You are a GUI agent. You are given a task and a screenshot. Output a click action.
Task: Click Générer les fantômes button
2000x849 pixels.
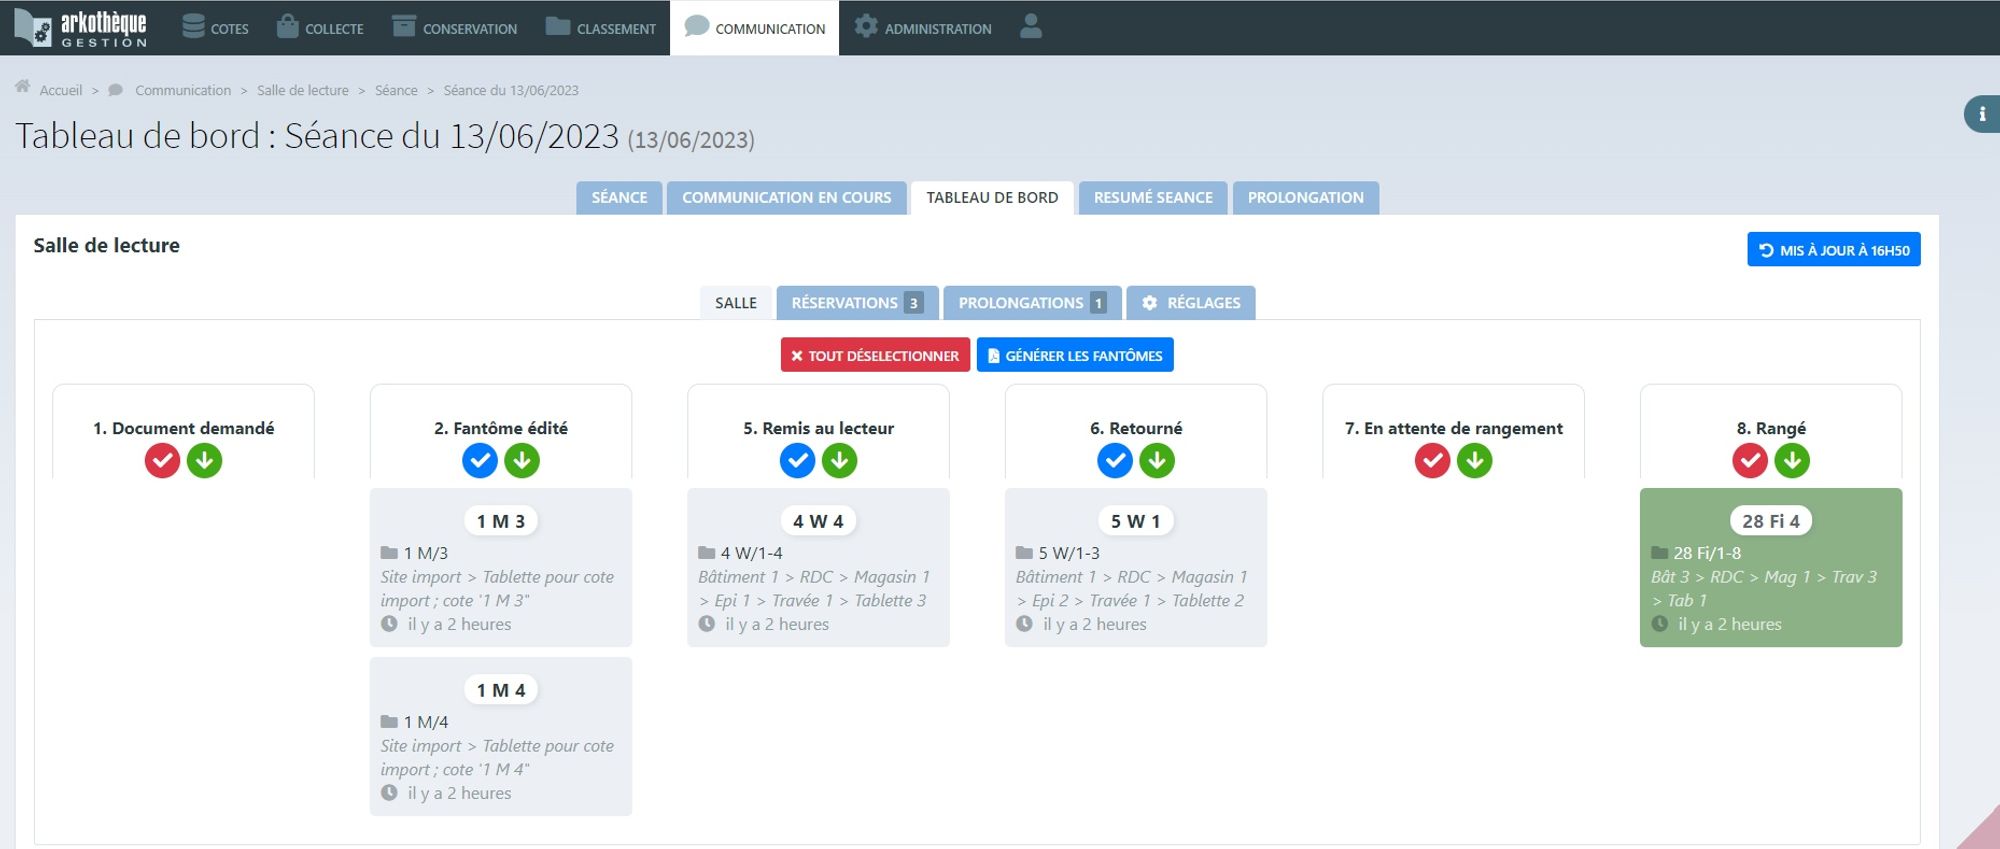pos(1075,355)
